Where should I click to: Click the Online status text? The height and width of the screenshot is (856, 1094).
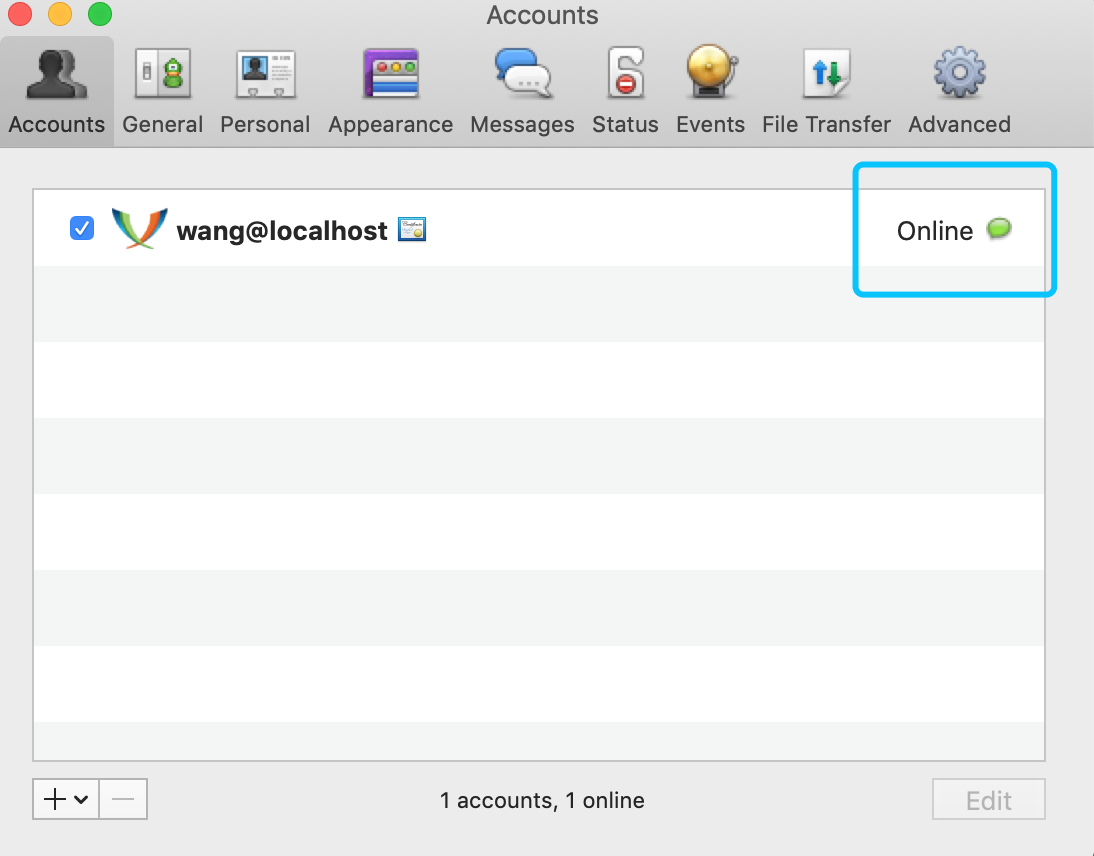(x=935, y=231)
